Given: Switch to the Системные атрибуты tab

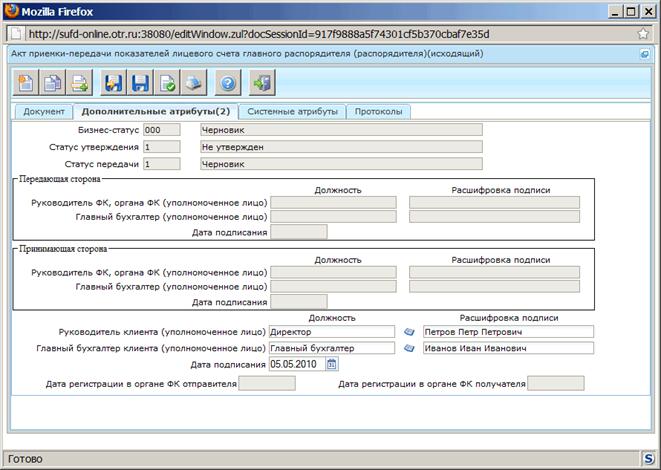Looking at the screenshot, I should click(x=293, y=112).
